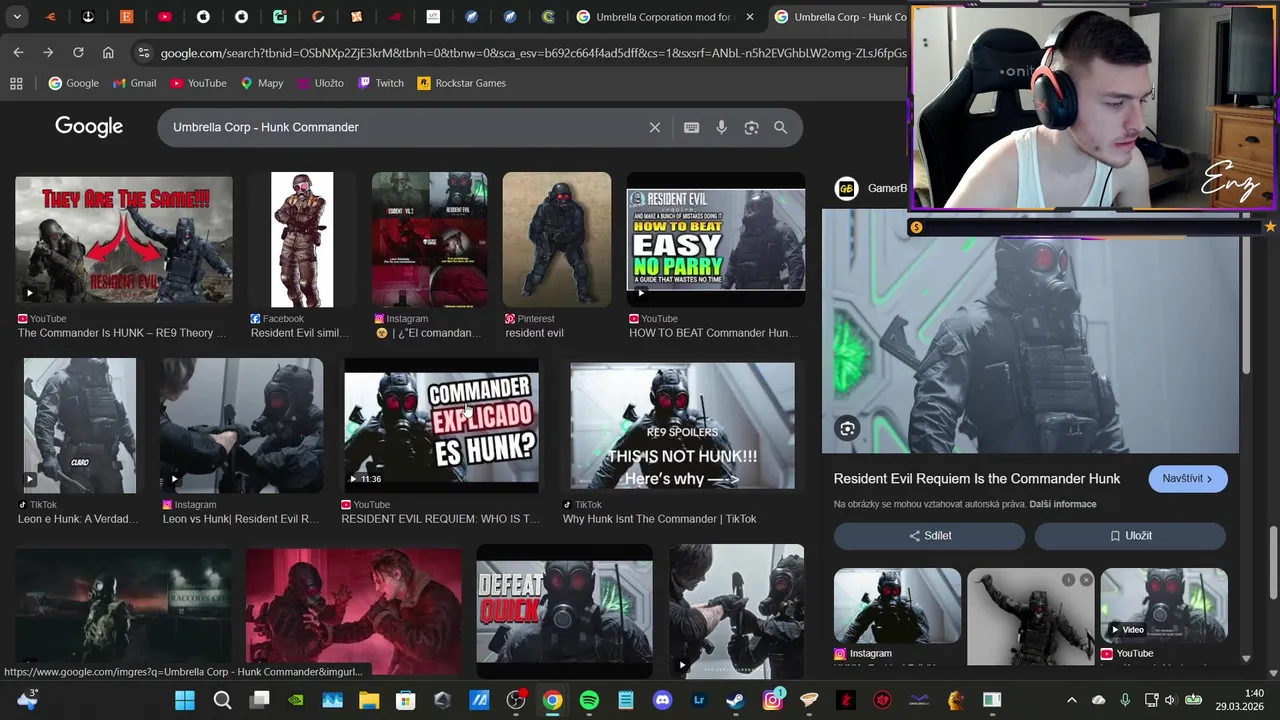This screenshot has width=1280, height=720.
Task: Open the Uložto bookmark
Action: click(320, 83)
